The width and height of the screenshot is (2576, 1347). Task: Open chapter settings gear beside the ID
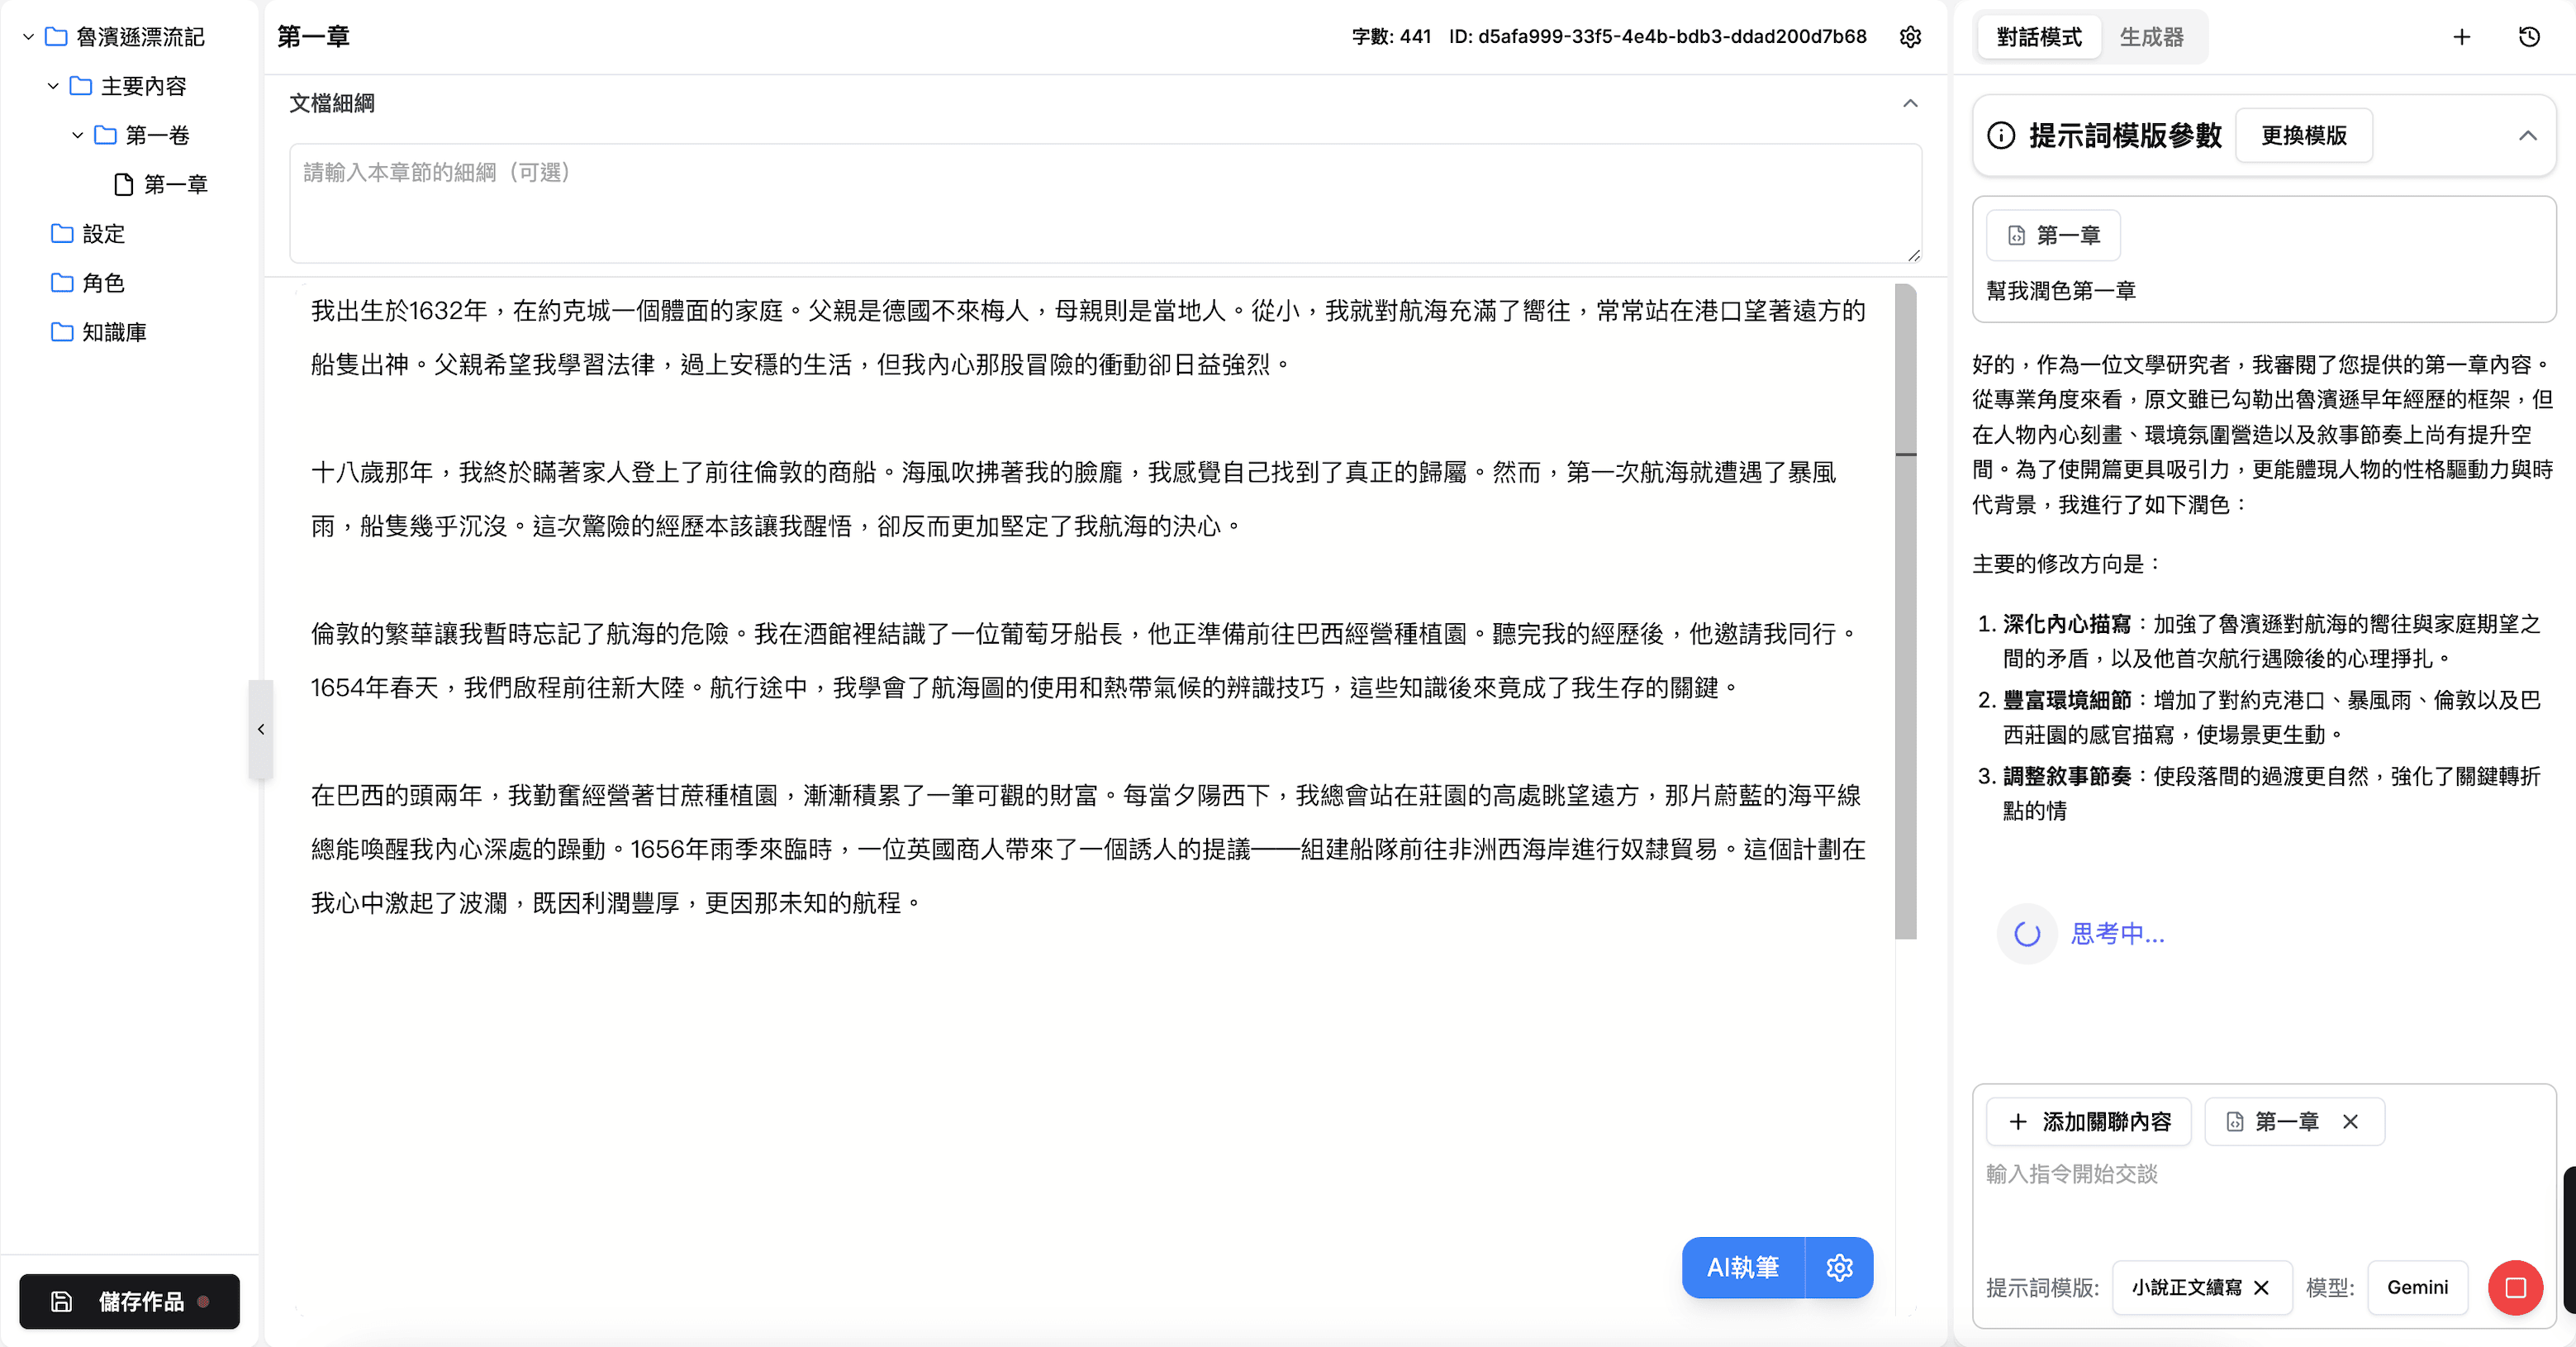[x=1910, y=37]
